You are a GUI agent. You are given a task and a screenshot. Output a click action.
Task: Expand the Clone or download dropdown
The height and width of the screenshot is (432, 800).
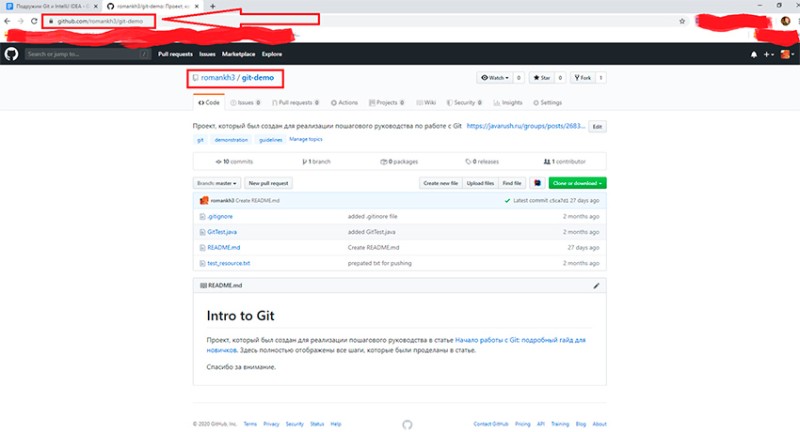[578, 183]
